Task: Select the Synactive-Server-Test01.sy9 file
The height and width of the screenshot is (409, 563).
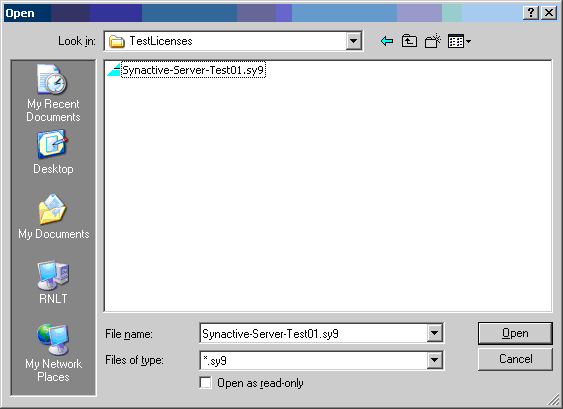Action: tap(193, 70)
